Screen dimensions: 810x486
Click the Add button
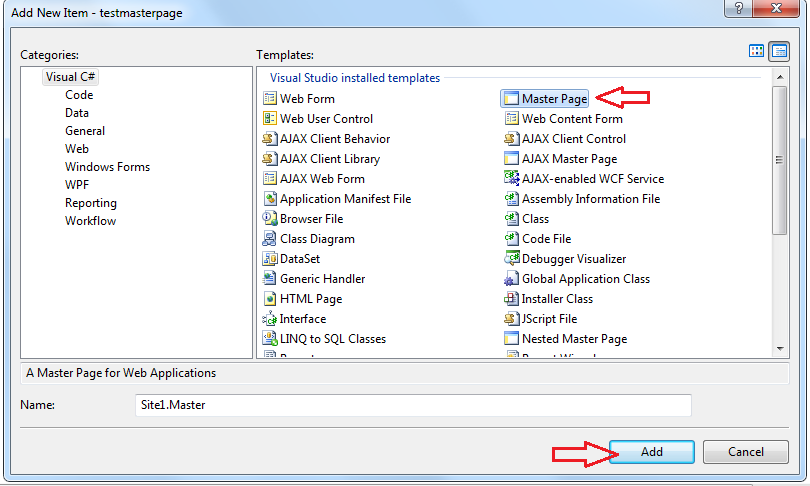(x=651, y=452)
